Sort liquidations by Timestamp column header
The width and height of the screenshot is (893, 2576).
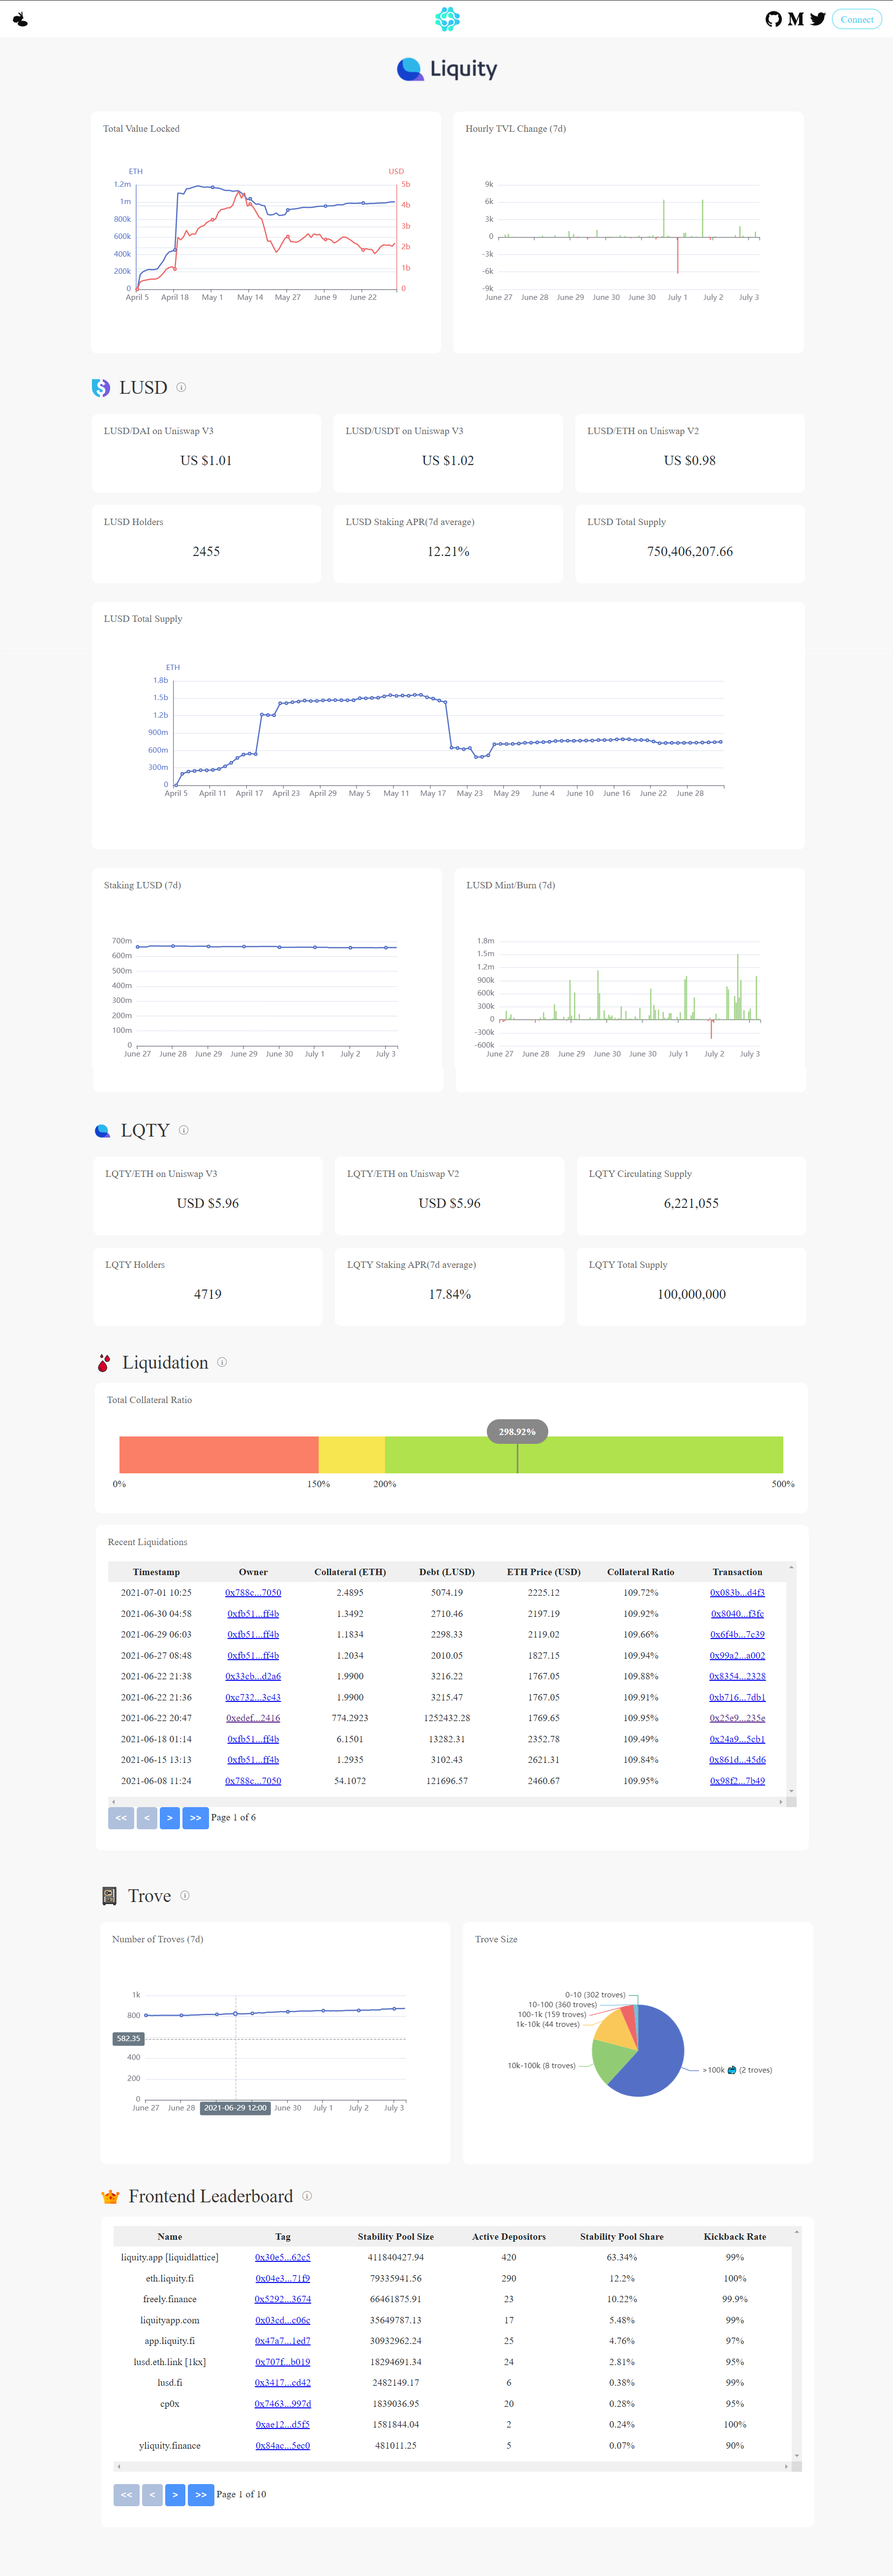click(156, 1572)
